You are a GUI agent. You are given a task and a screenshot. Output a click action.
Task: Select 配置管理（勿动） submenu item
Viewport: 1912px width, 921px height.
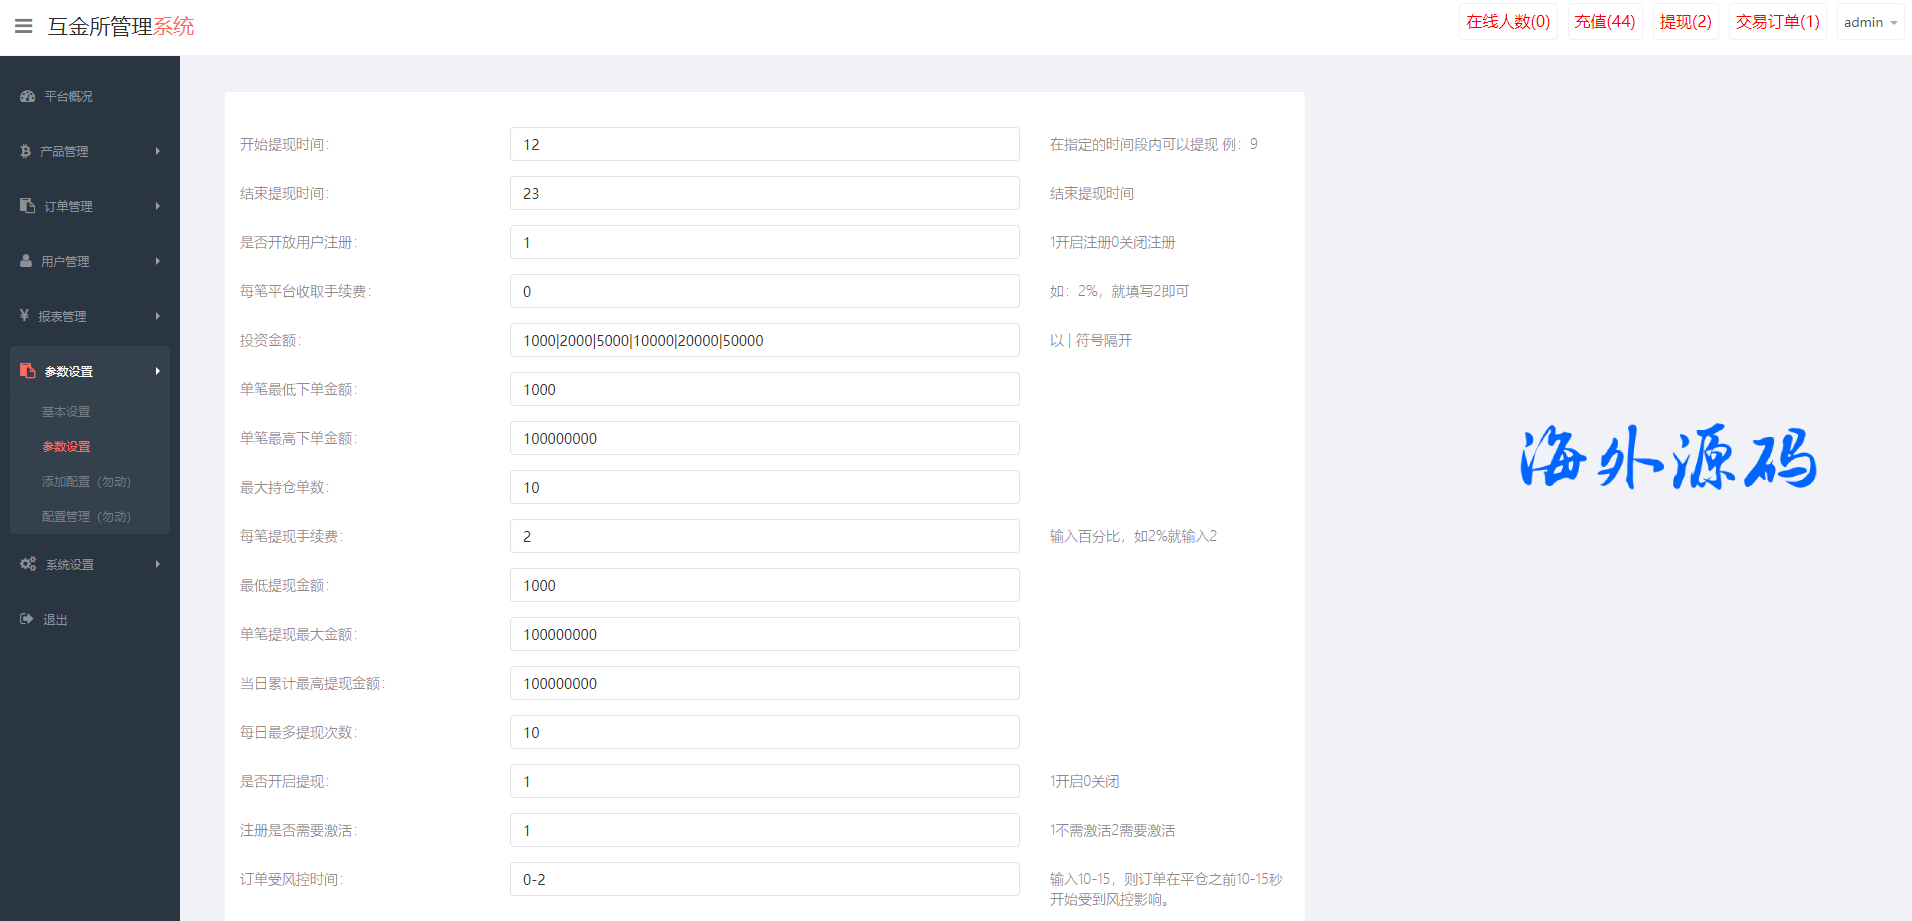coord(86,517)
